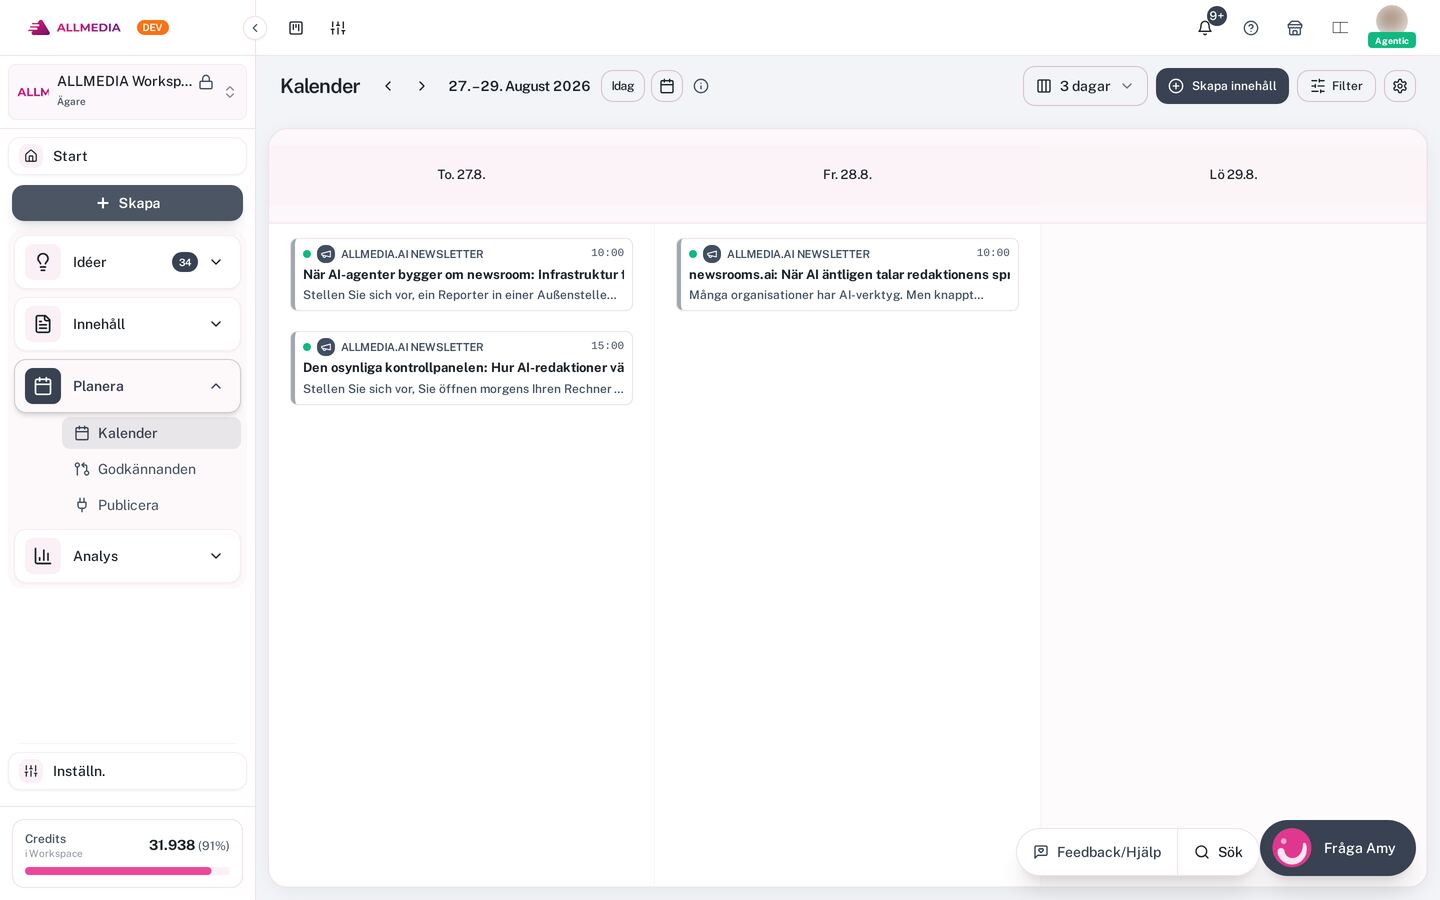Open the notifications bell
This screenshot has width=1440, height=900.
(x=1205, y=28)
